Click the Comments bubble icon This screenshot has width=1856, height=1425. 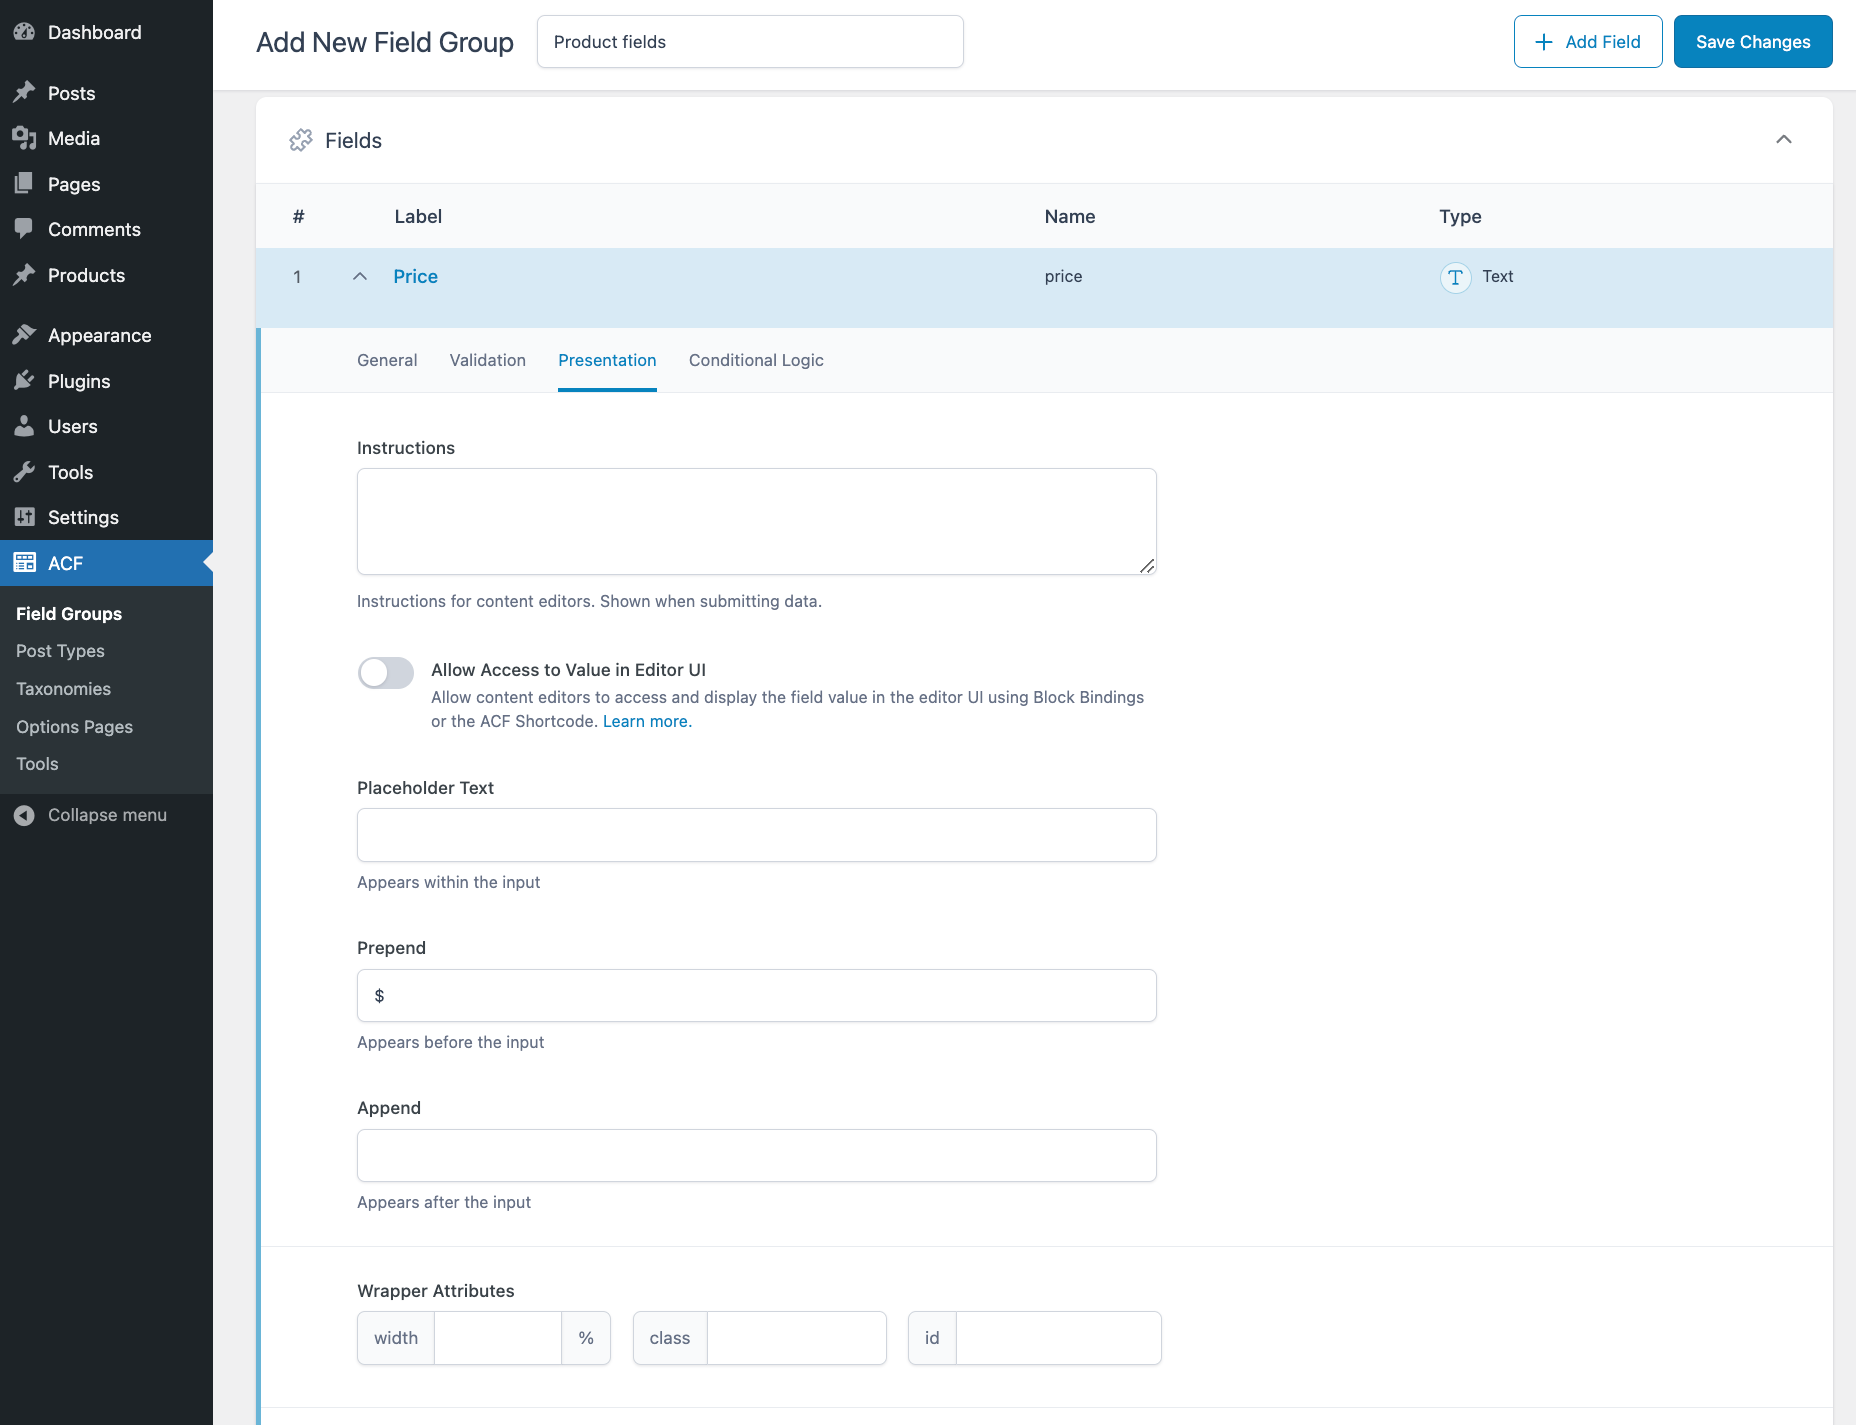pos(24,229)
